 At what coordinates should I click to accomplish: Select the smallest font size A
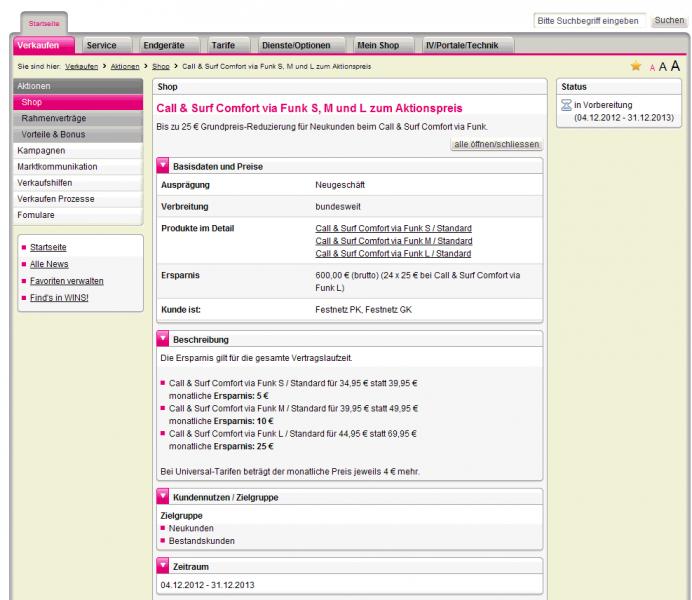coord(652,68)
